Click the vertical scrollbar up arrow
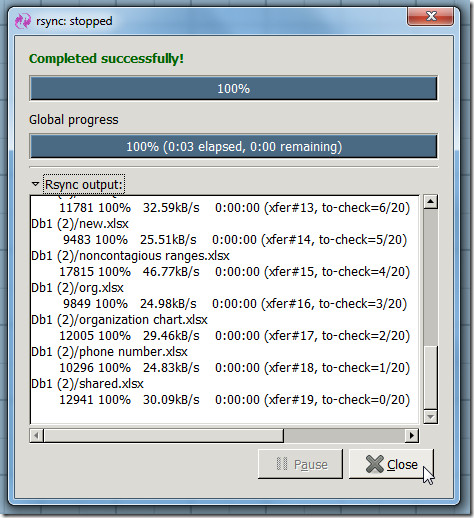This screenshot has height=518, width=474. [431, 202]
